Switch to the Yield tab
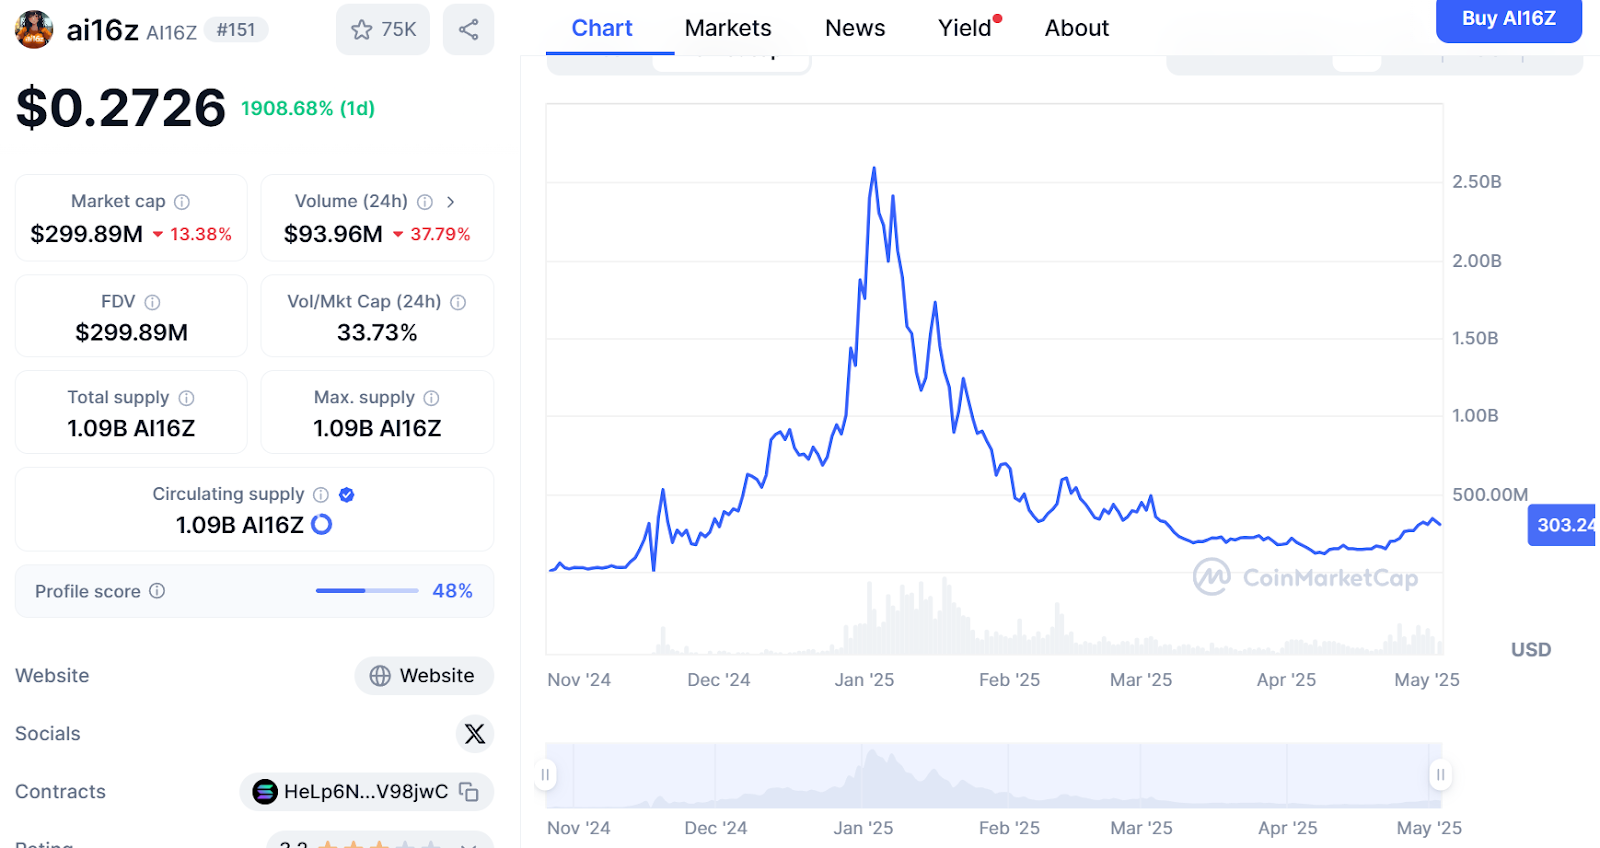This screenshot has height=848, width=1600. [966, 28]
